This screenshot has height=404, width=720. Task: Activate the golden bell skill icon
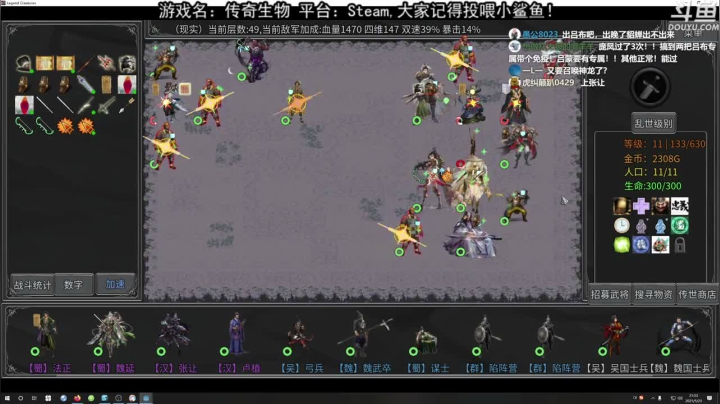[x=622, y=206]
